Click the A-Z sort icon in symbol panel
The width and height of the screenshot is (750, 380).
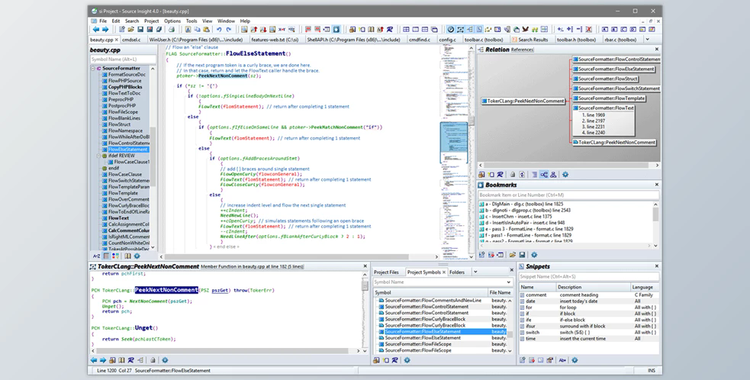(97, 256)
